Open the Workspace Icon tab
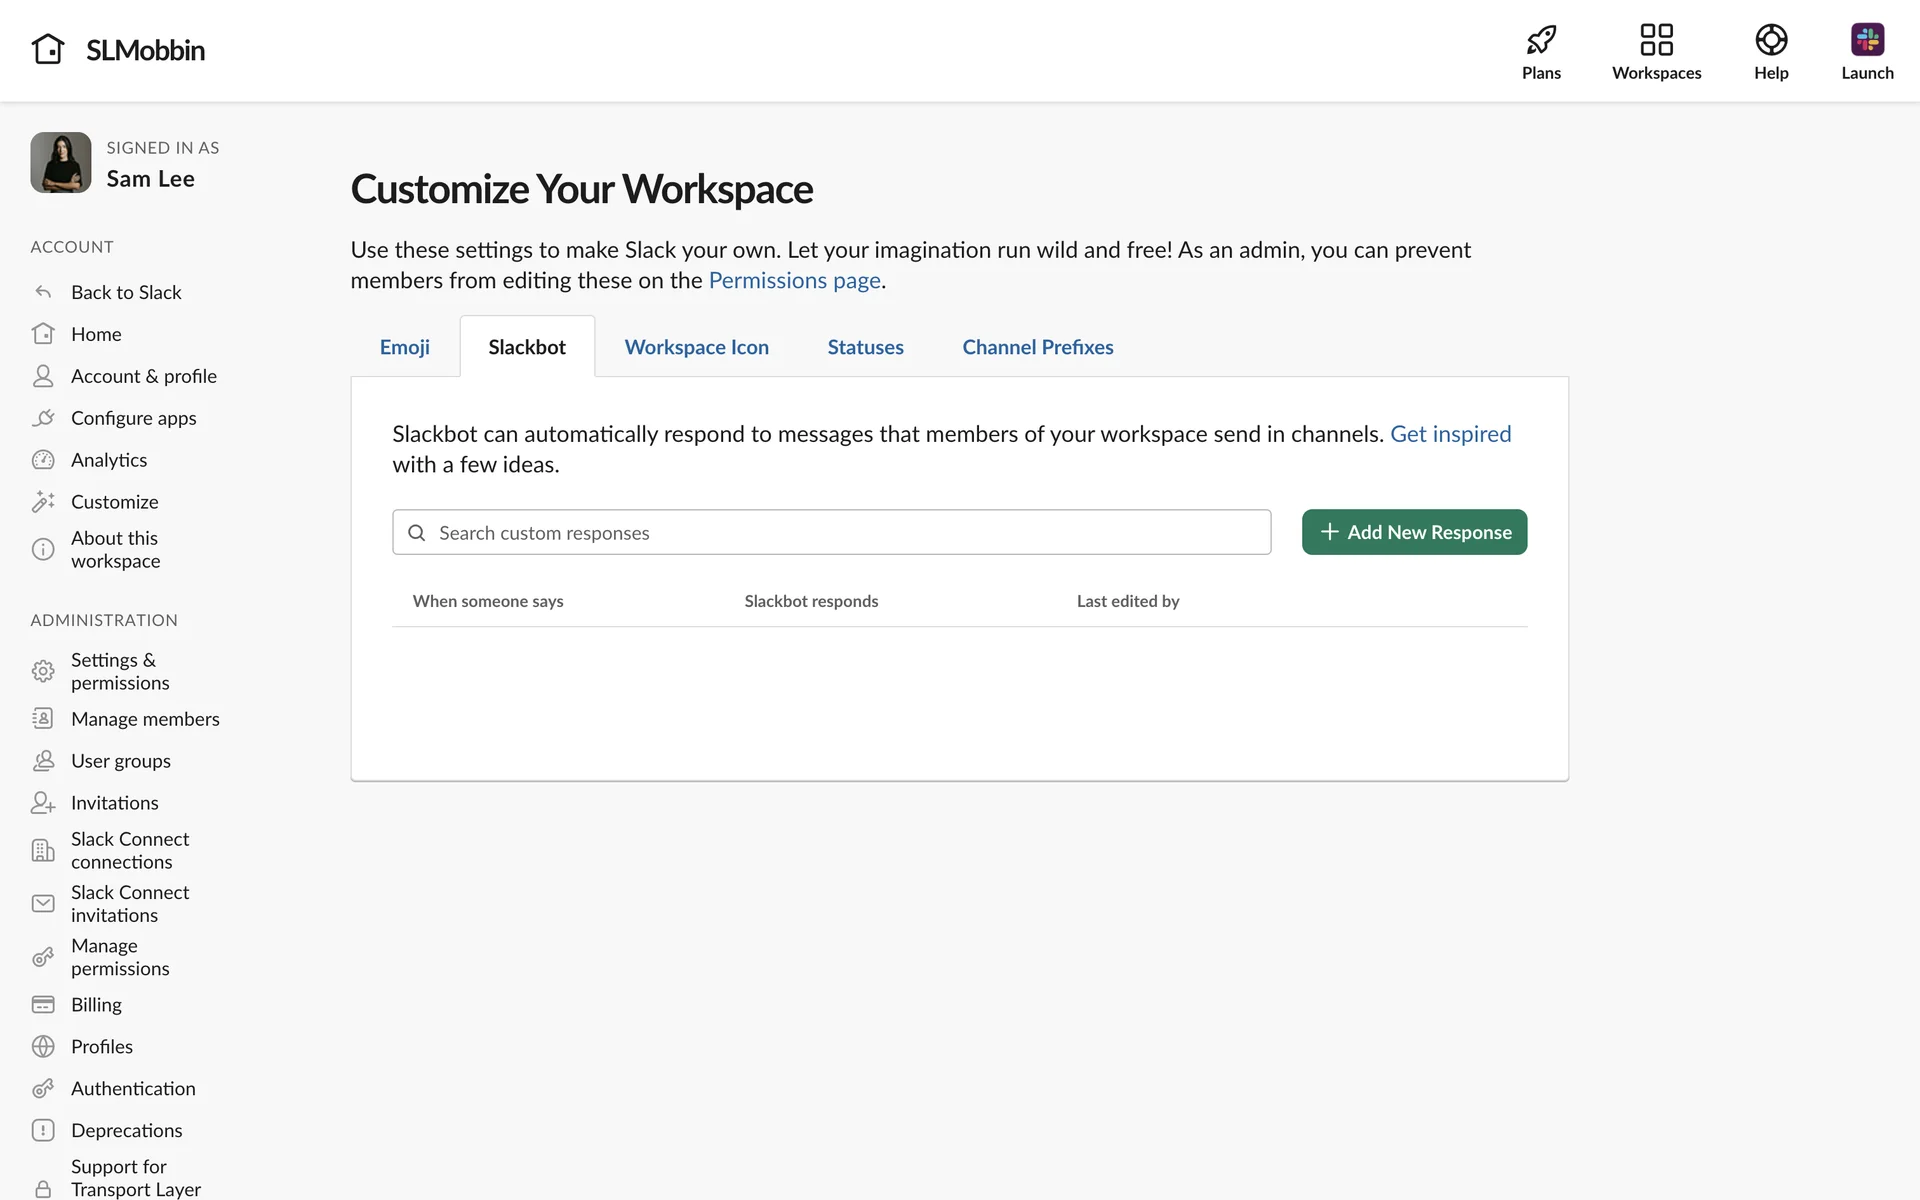Viewport: 1920px width, 1200px height. tap(696, 347)
